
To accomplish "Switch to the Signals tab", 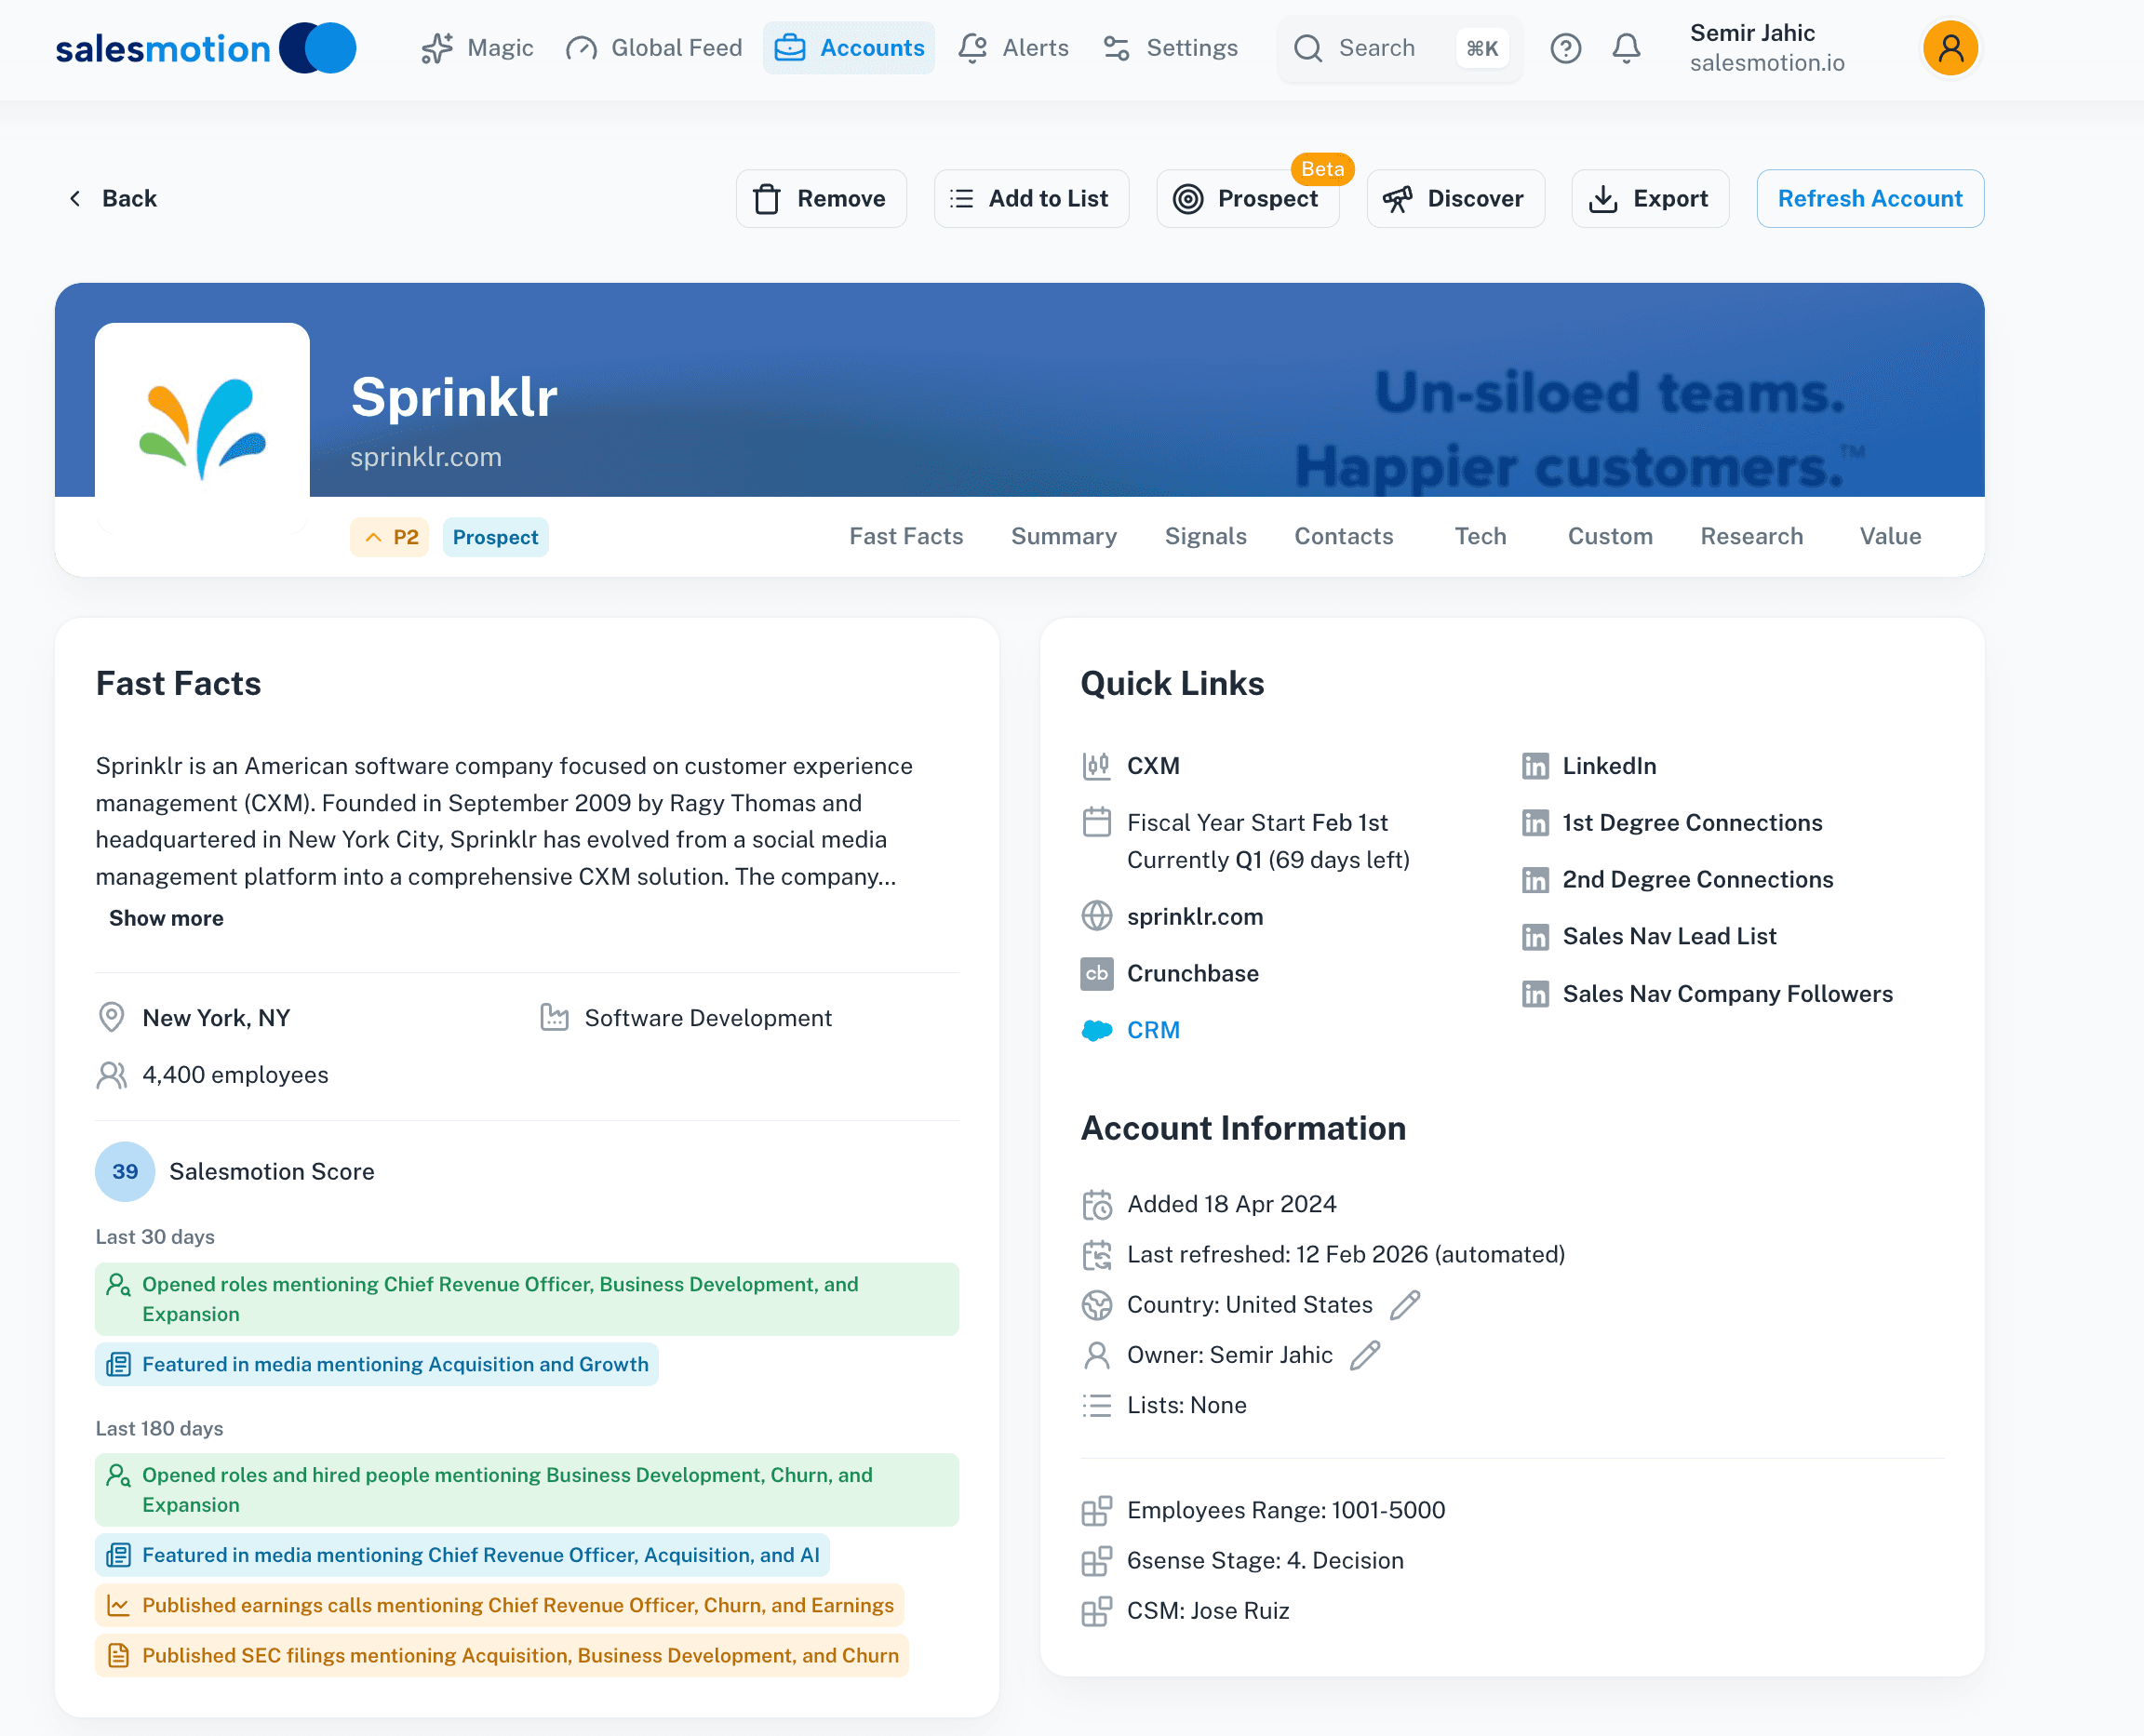I will [x=1205, y=536].
